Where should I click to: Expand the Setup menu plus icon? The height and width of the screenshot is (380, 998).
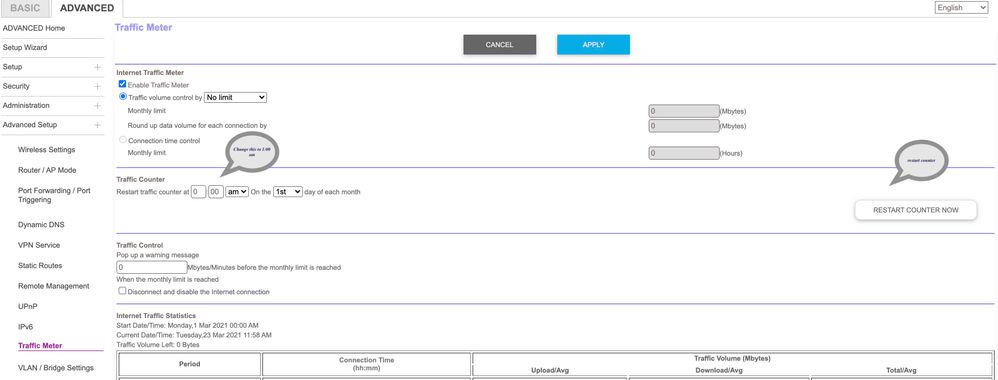coord(97,67)
